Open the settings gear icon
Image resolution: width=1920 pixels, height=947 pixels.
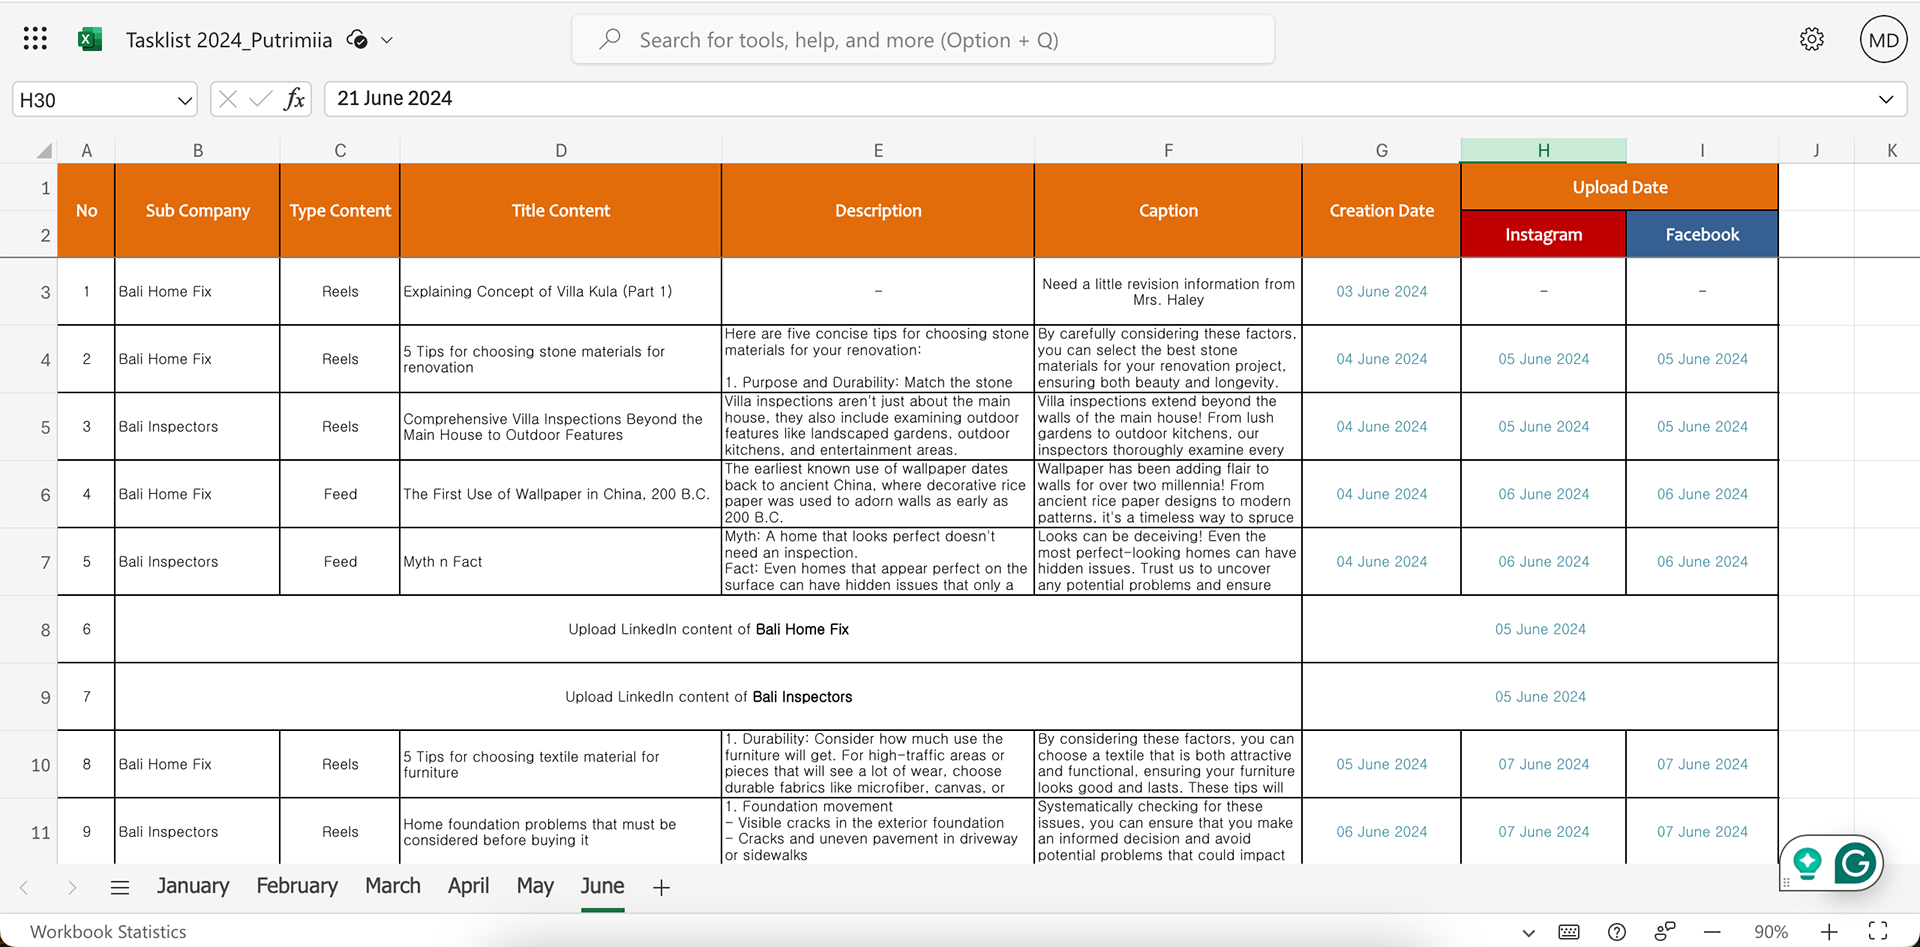[x=1811, y=40]
